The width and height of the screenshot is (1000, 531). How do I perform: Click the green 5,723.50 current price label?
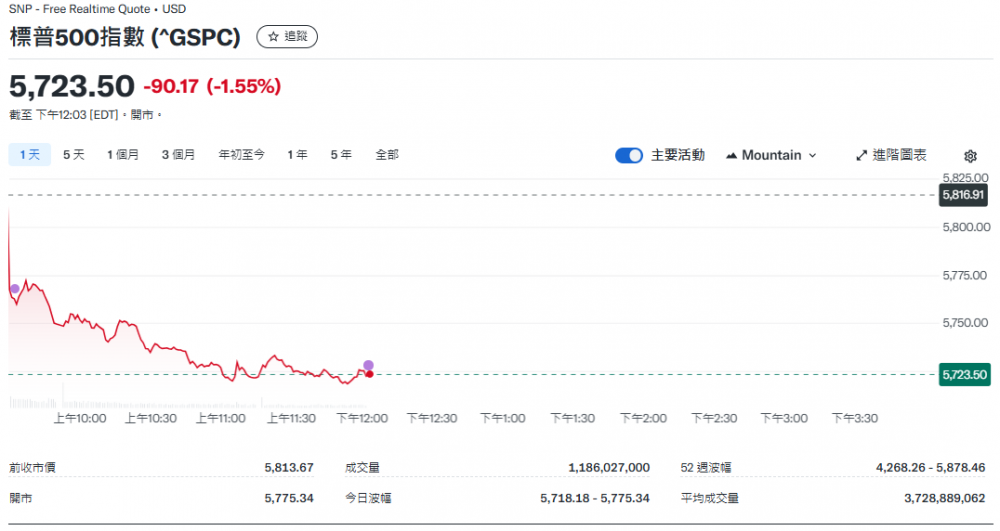[x=964, y=375]
